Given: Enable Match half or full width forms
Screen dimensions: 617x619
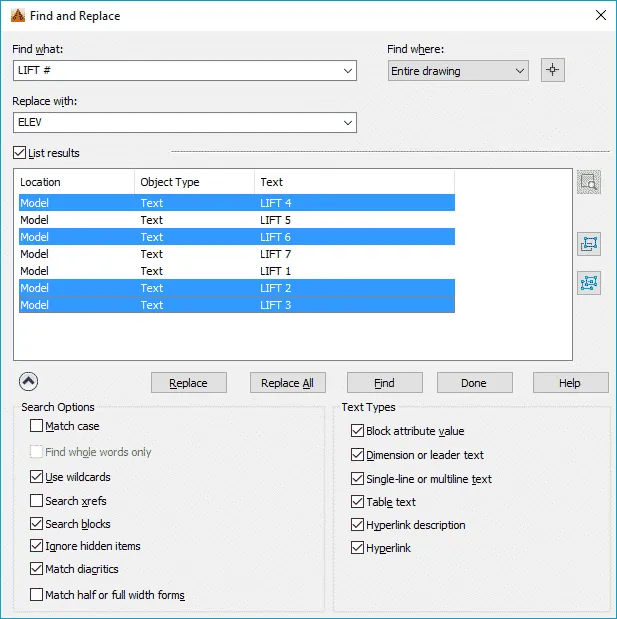Looking at the screenshot, I should [x=36, y=595].
